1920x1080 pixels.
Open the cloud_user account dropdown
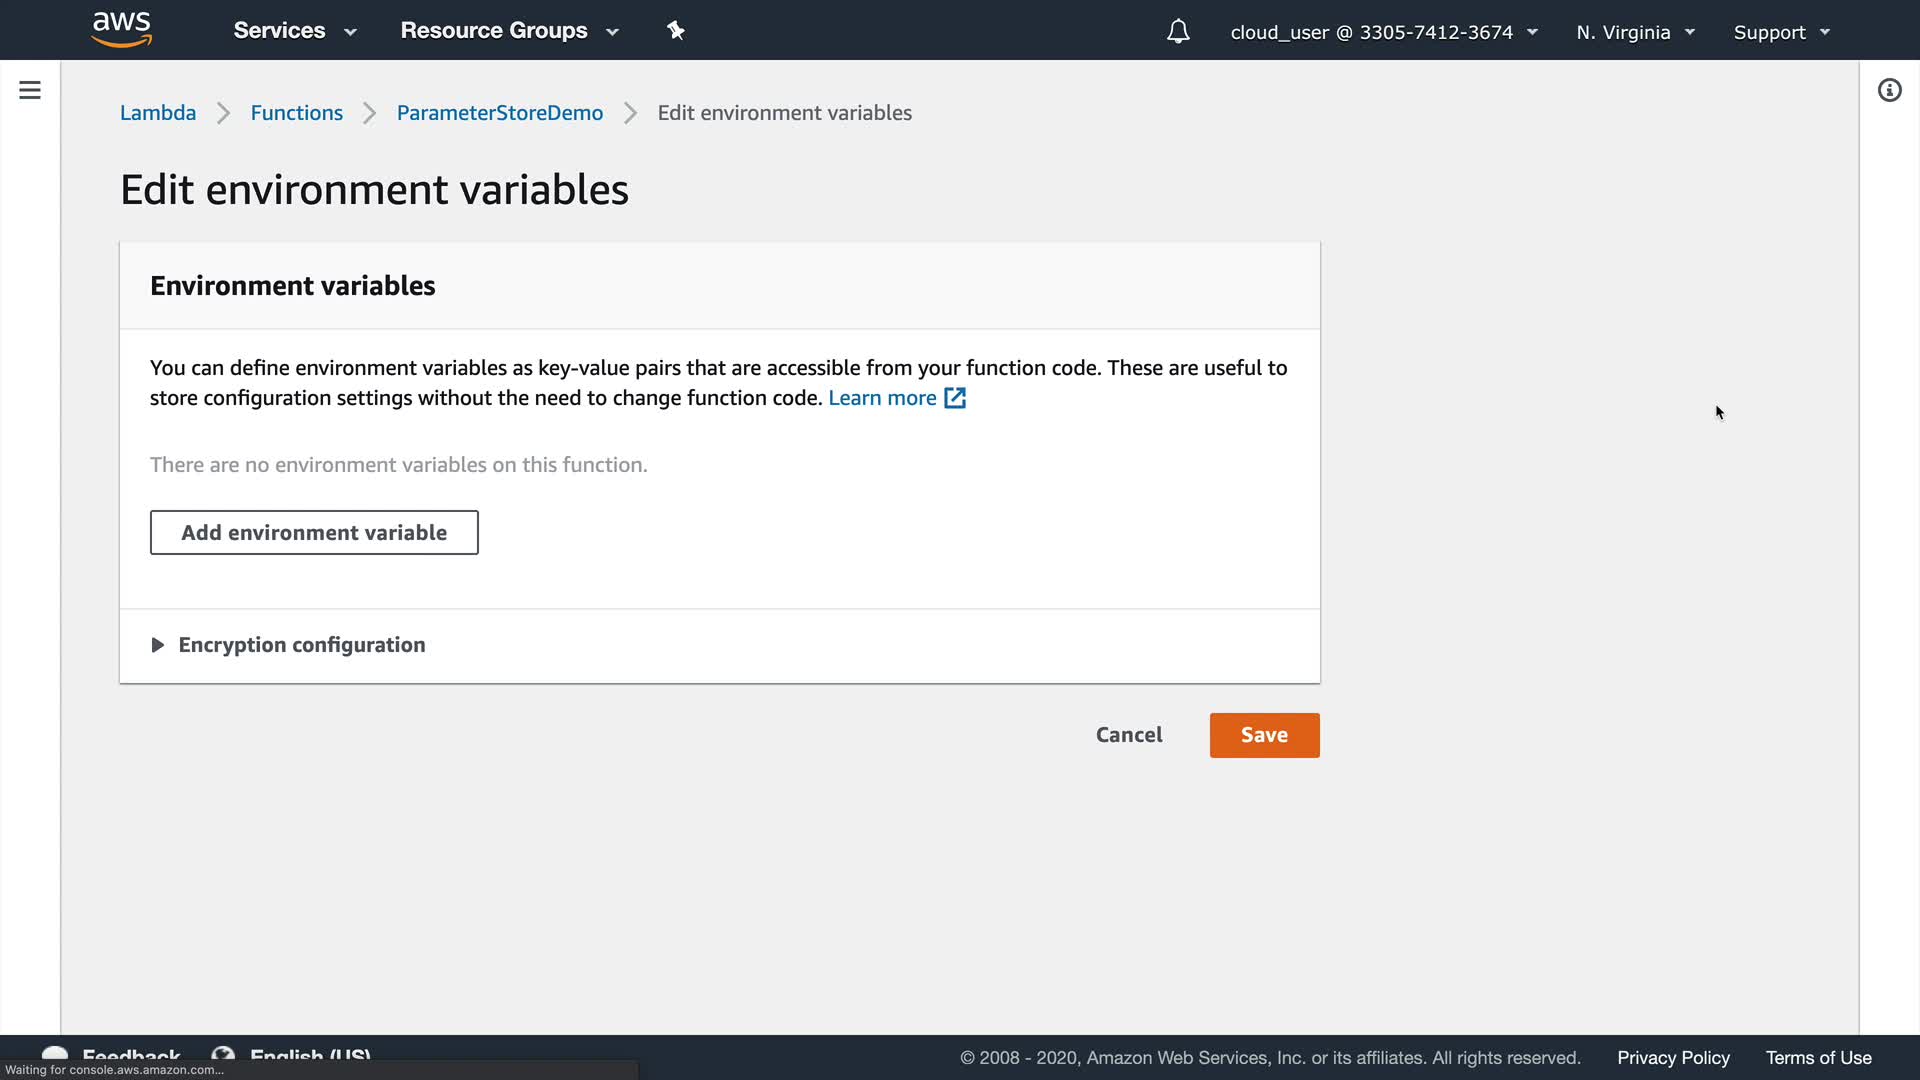[x=1383, y=32]
